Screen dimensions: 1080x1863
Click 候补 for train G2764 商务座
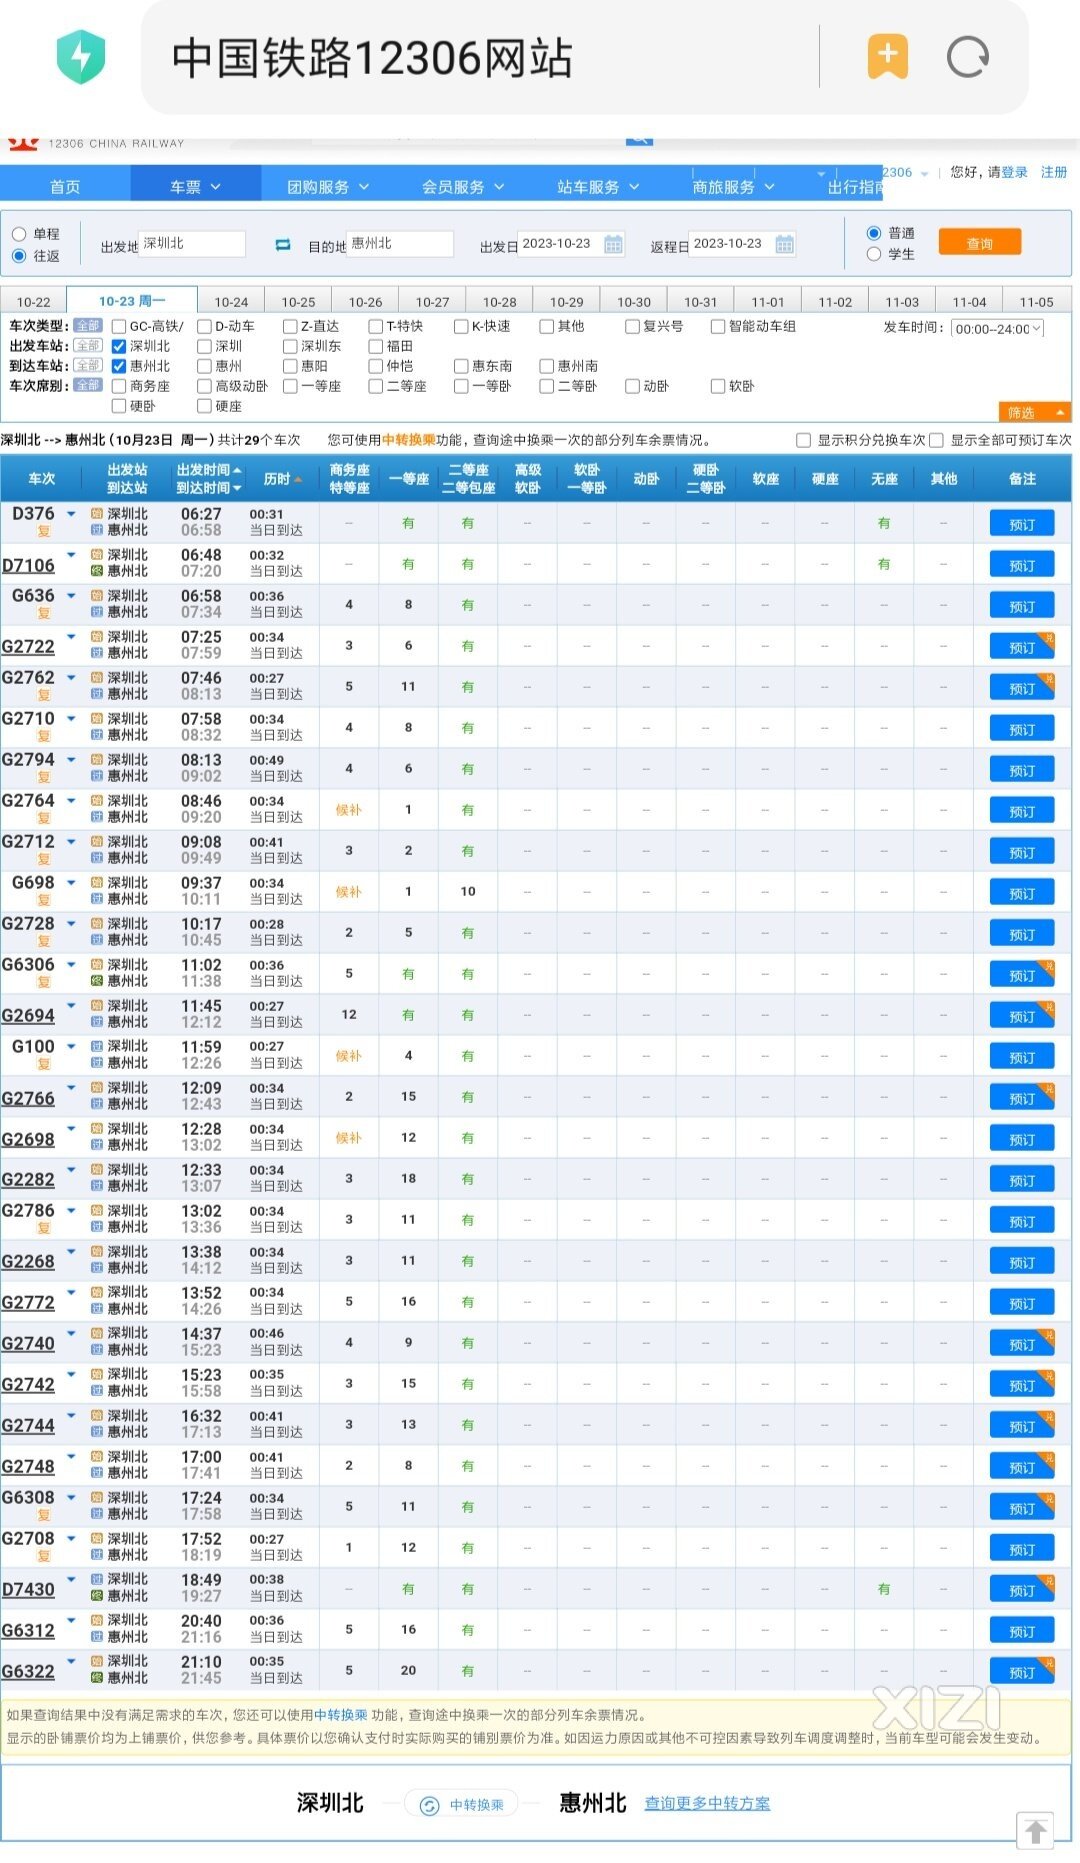point(348,810)
